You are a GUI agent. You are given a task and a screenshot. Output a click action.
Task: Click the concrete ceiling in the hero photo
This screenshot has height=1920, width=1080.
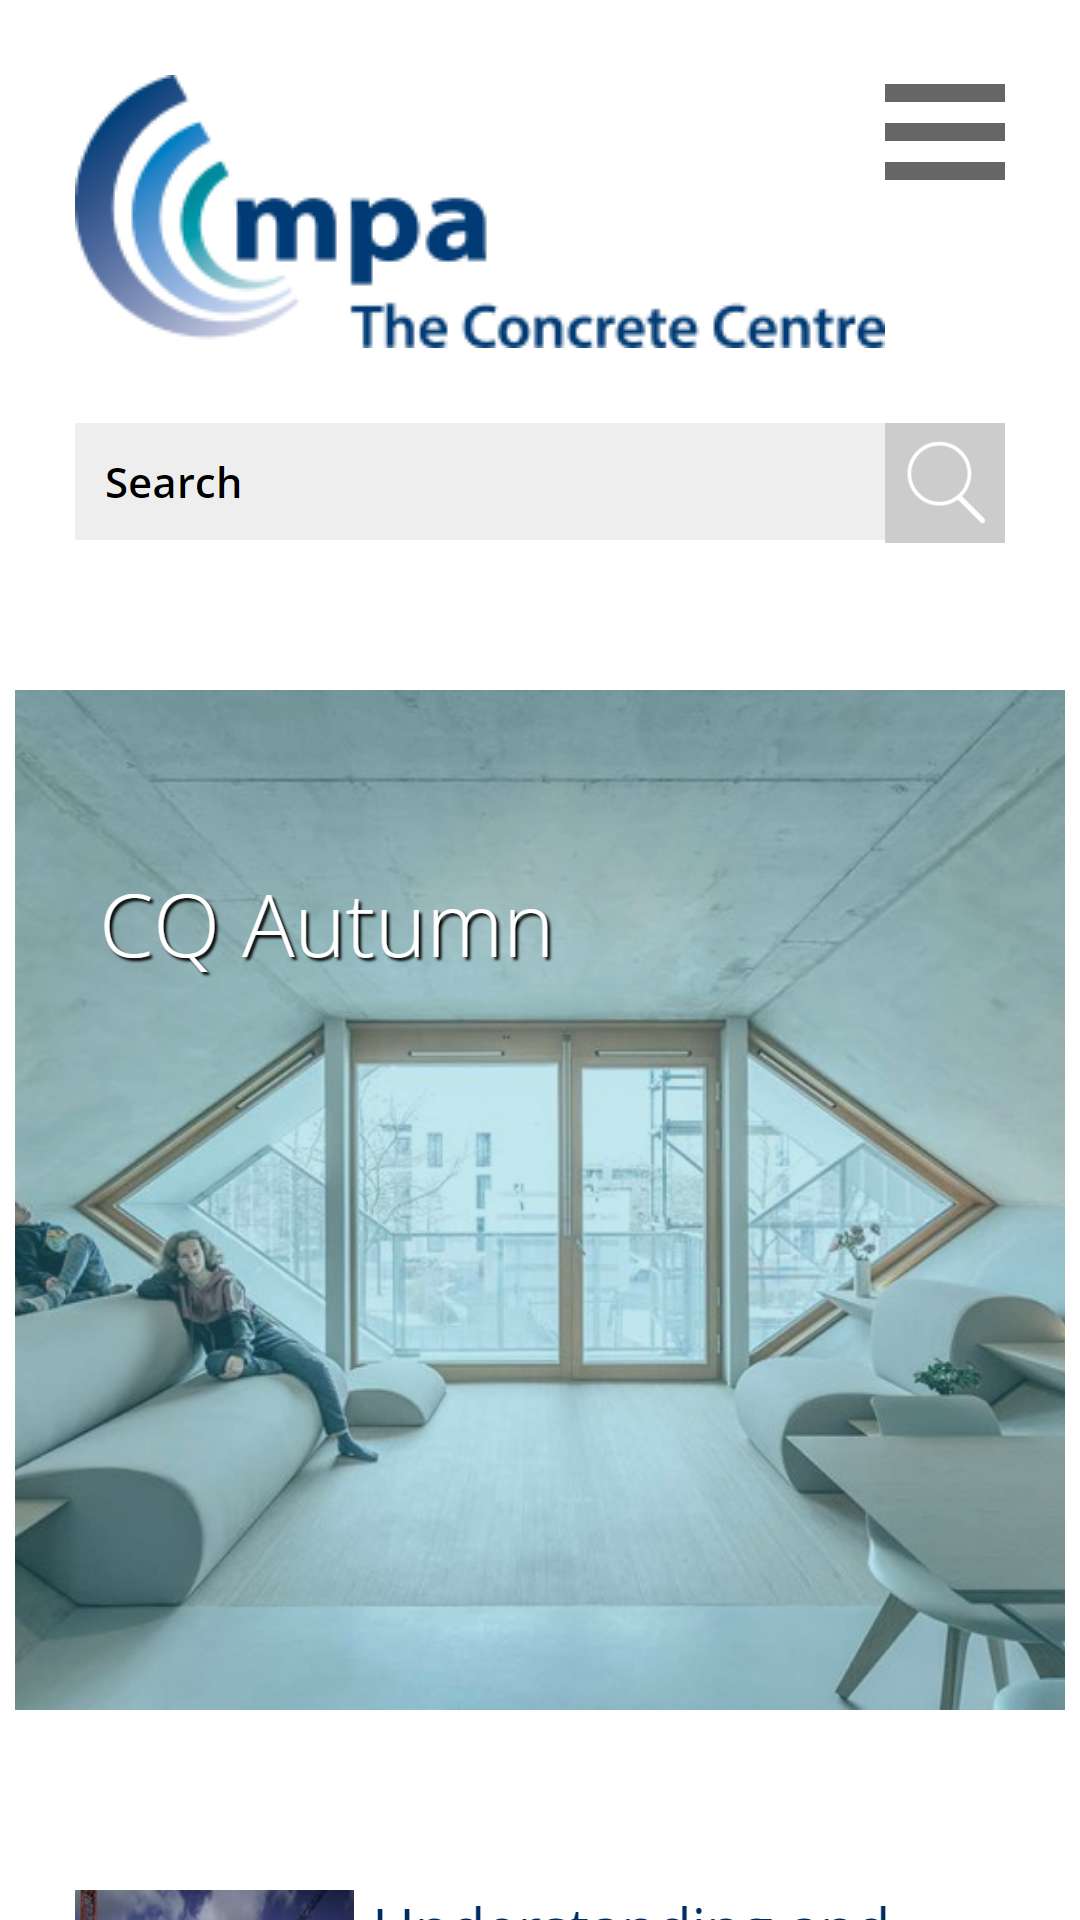pyautogui.click(x=540, y=850)
